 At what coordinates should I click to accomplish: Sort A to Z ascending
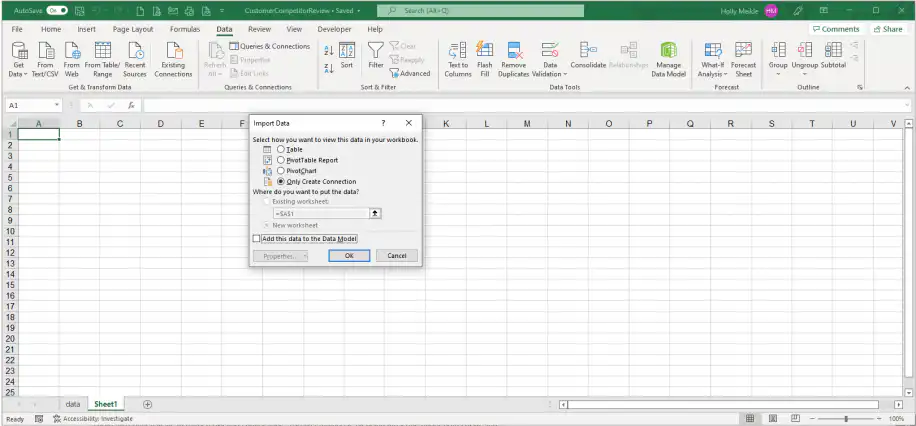[x=328, y=51]
